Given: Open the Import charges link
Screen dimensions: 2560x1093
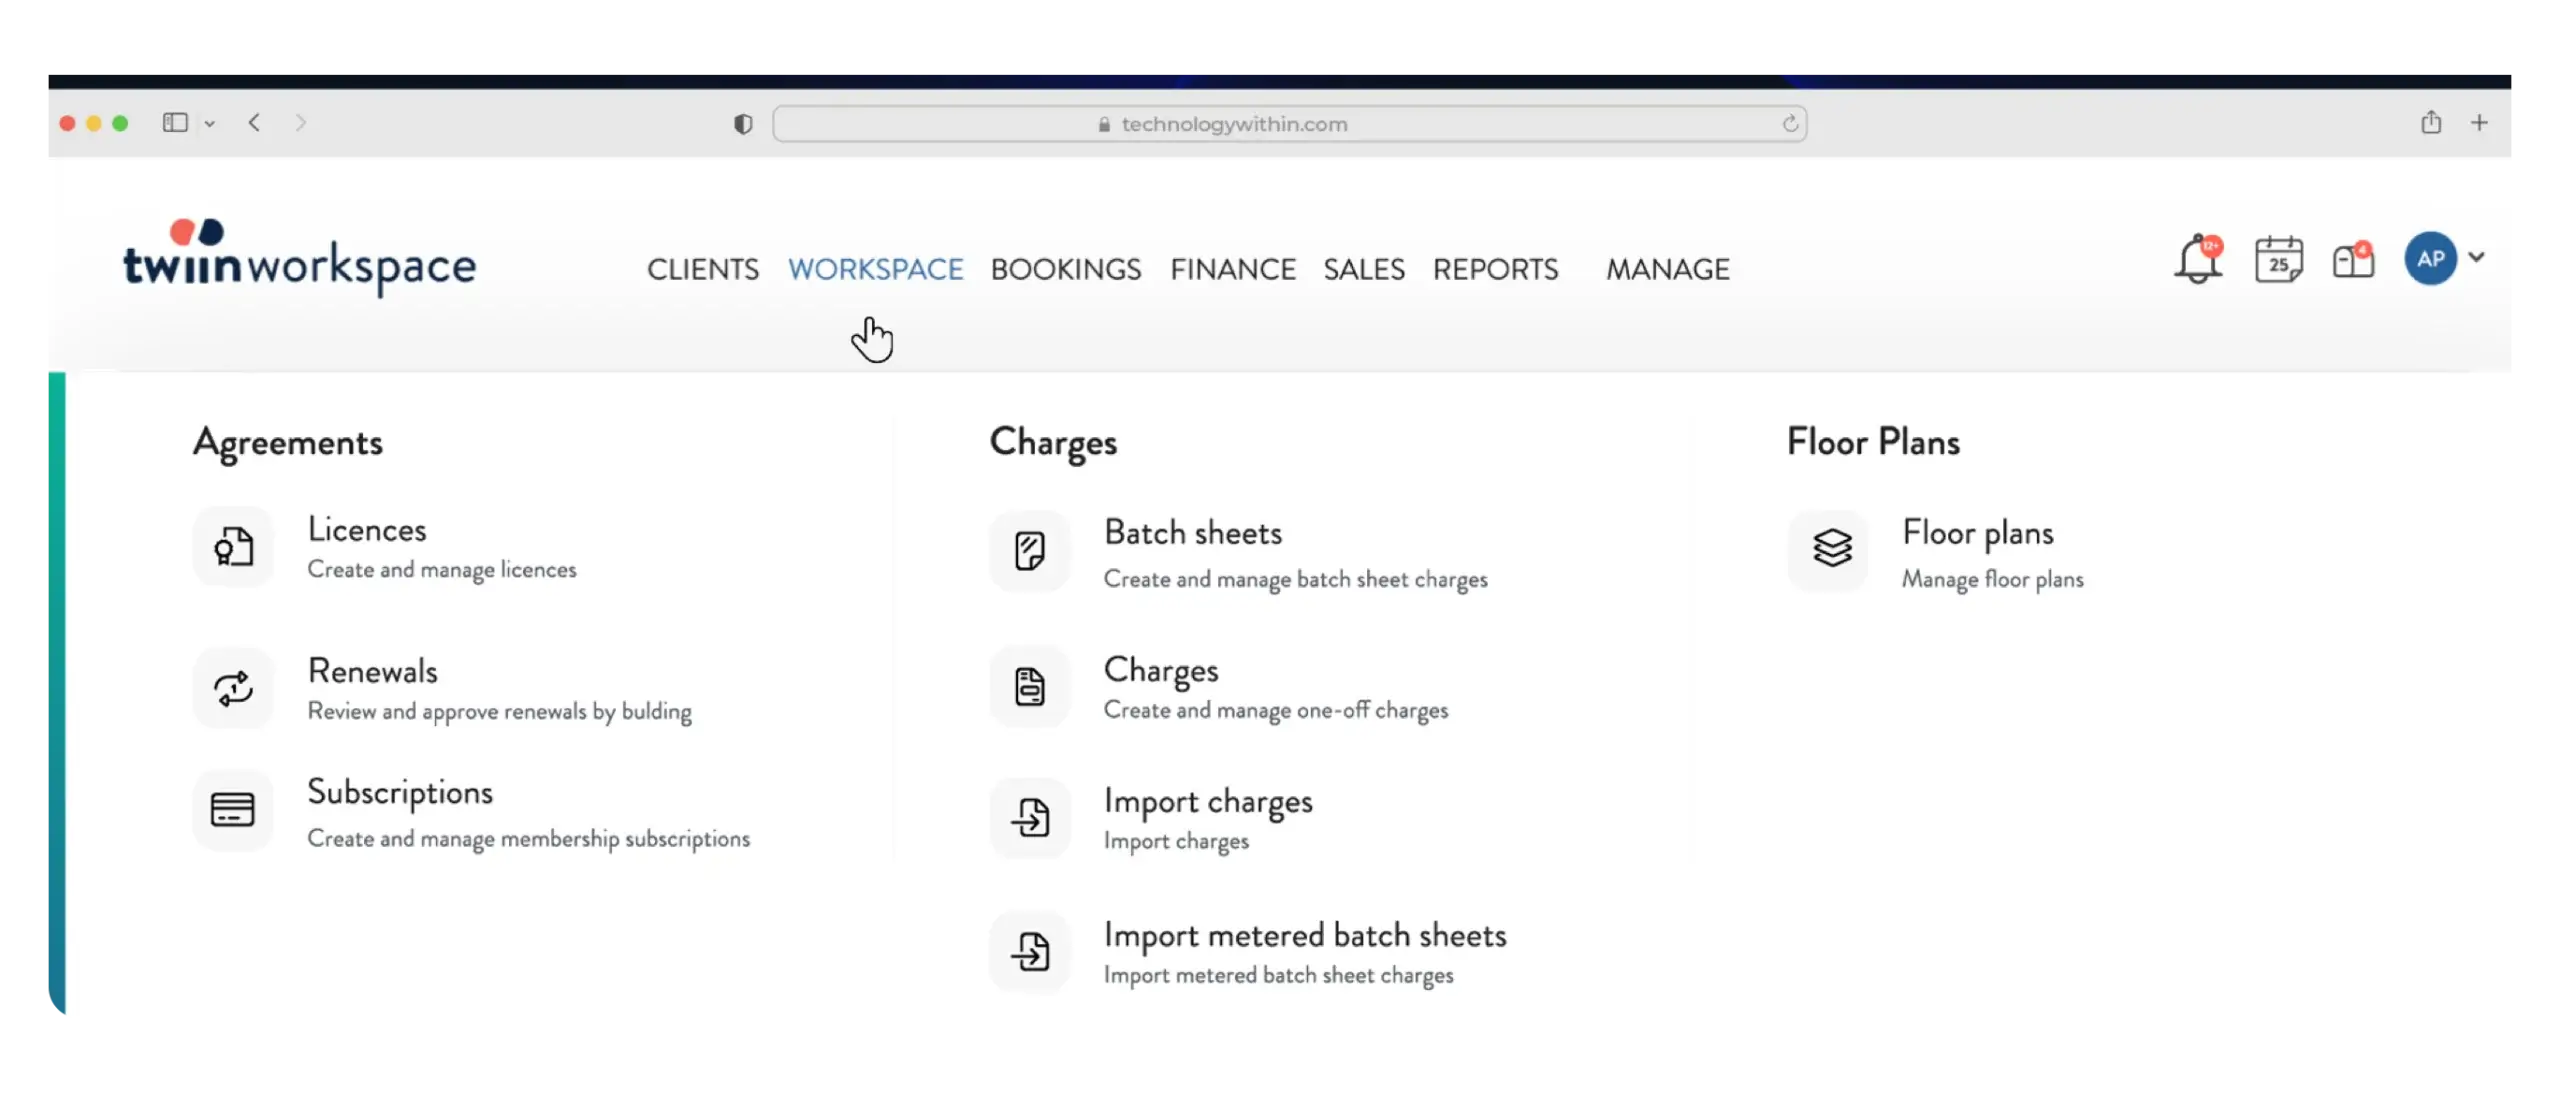Looking at the screenshot, I should pos(1207,802).
